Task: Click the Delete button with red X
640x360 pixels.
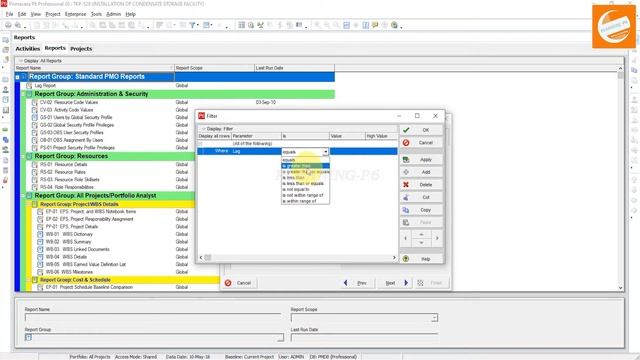Action: 421,185
